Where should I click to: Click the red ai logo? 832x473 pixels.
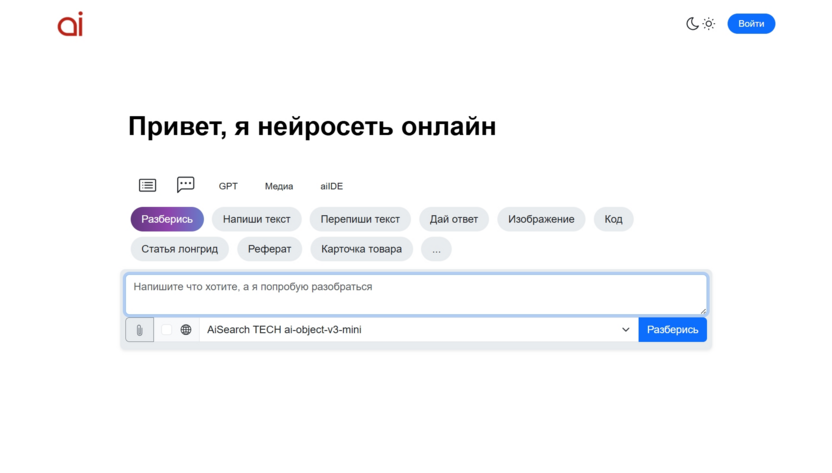(71, 24)
